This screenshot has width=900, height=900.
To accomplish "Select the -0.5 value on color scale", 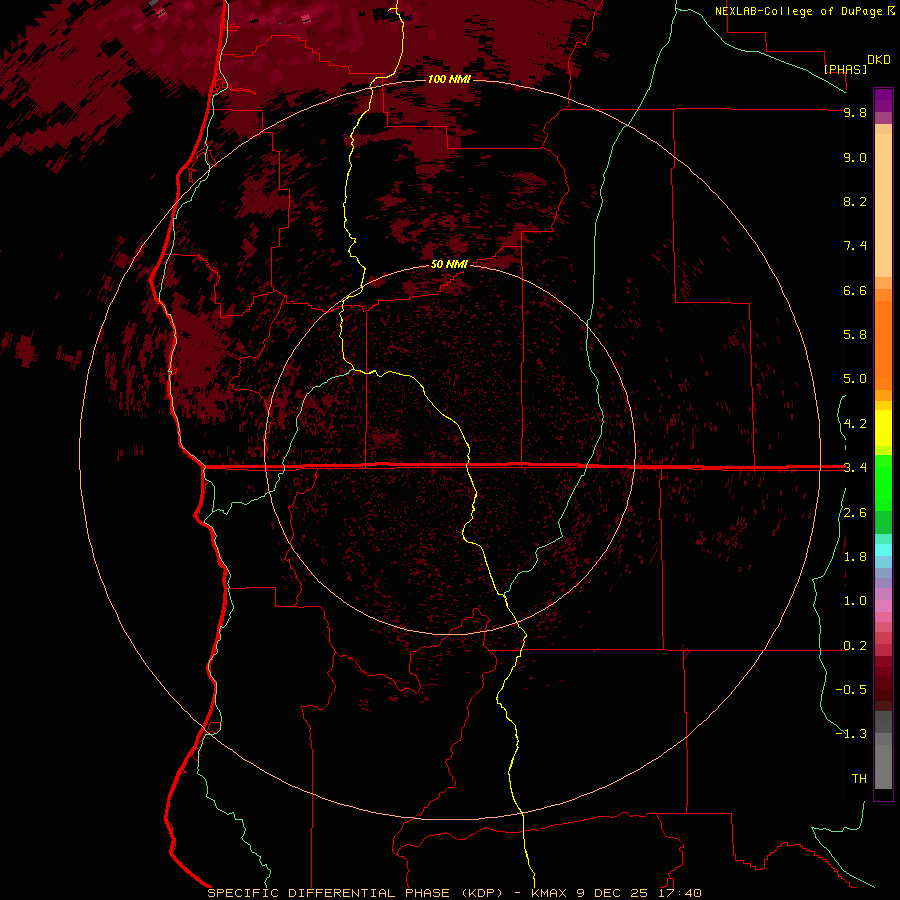I will coord(851,690).
